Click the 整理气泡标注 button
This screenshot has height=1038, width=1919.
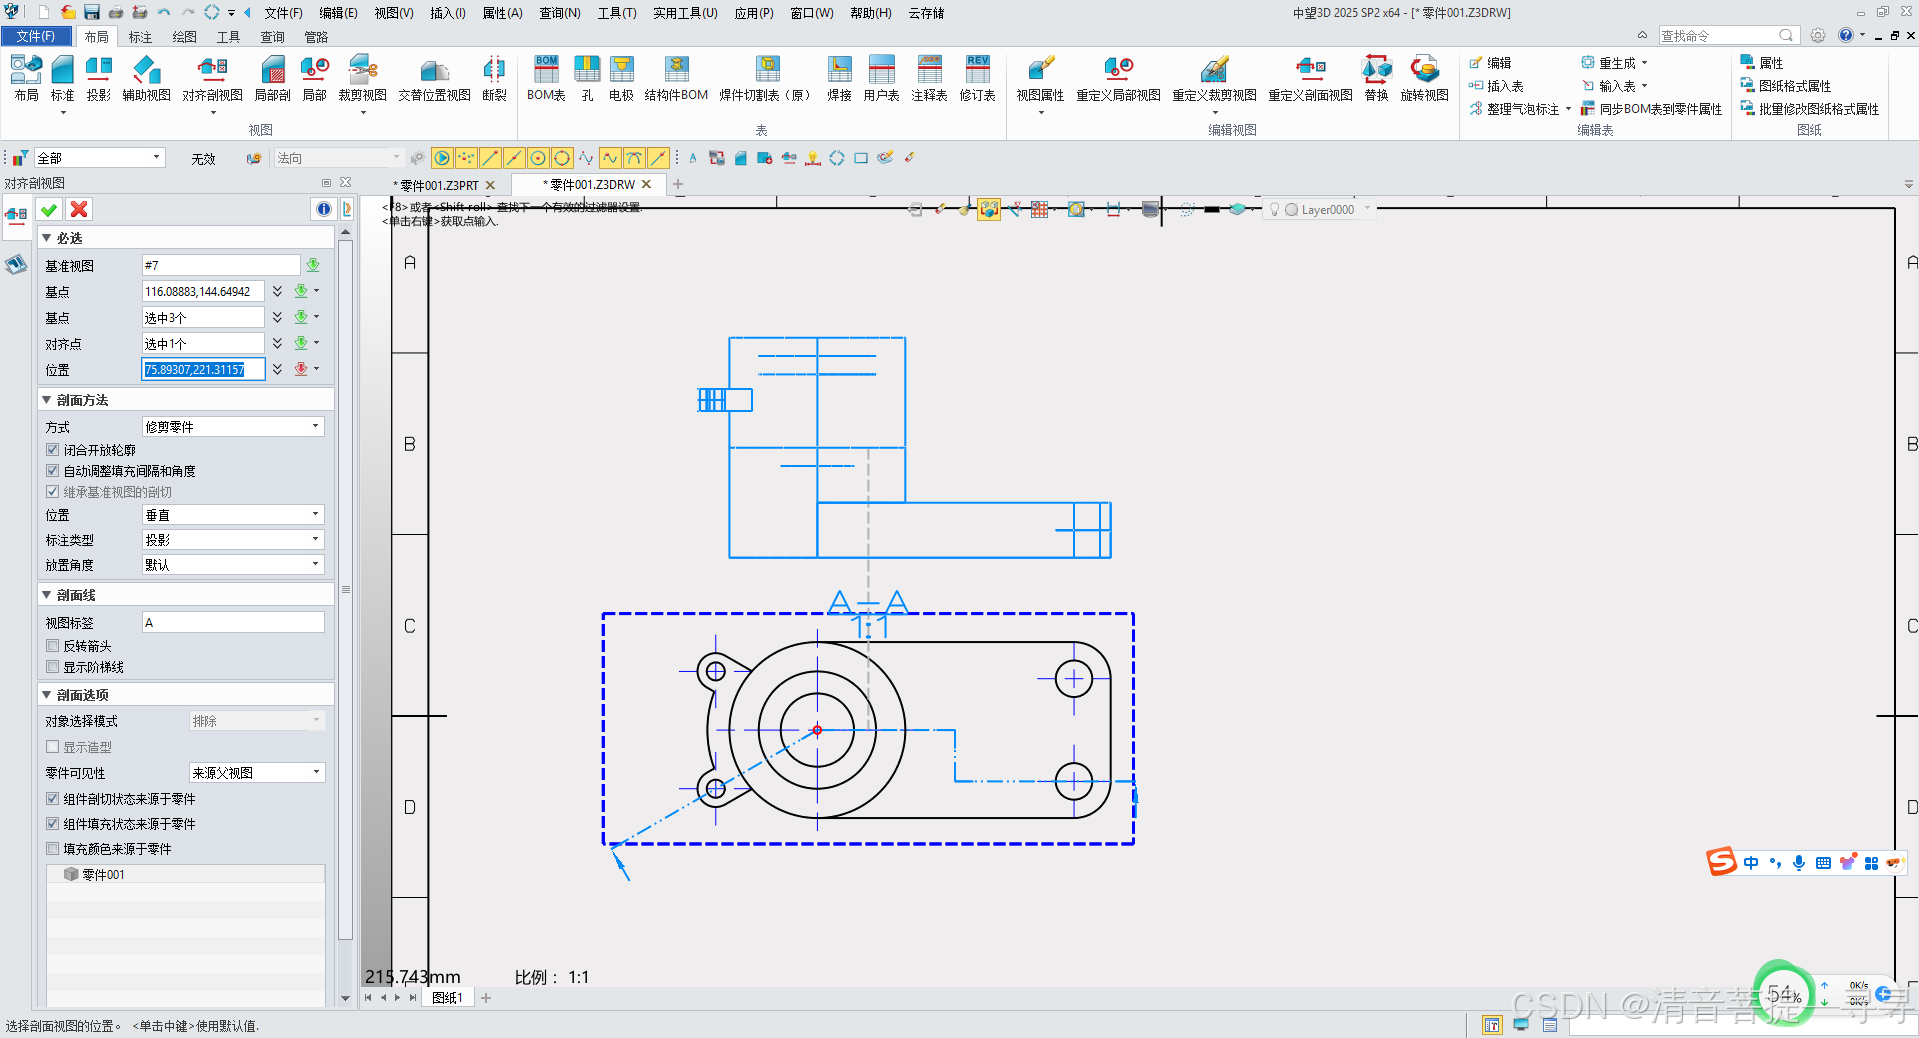tap(1514, 109)
